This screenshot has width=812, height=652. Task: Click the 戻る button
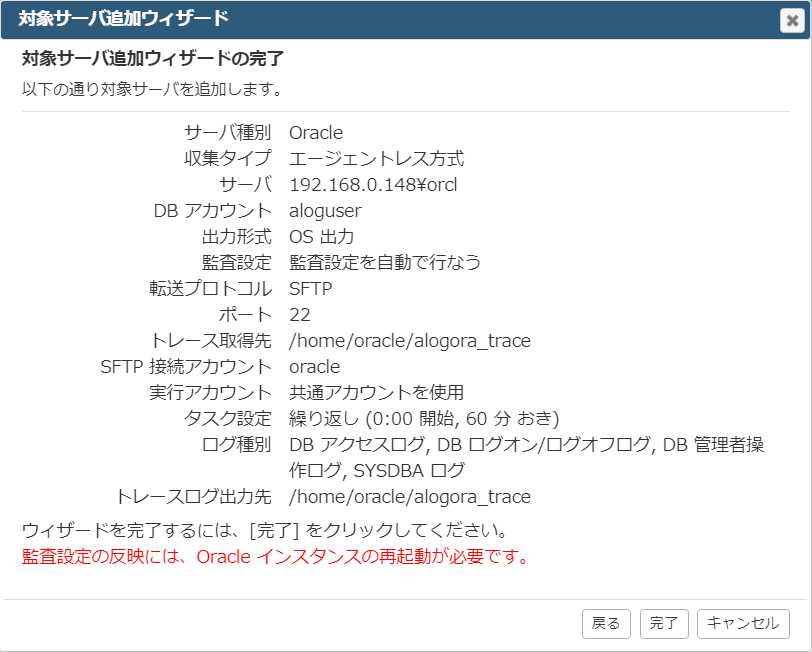click(606, 624)
